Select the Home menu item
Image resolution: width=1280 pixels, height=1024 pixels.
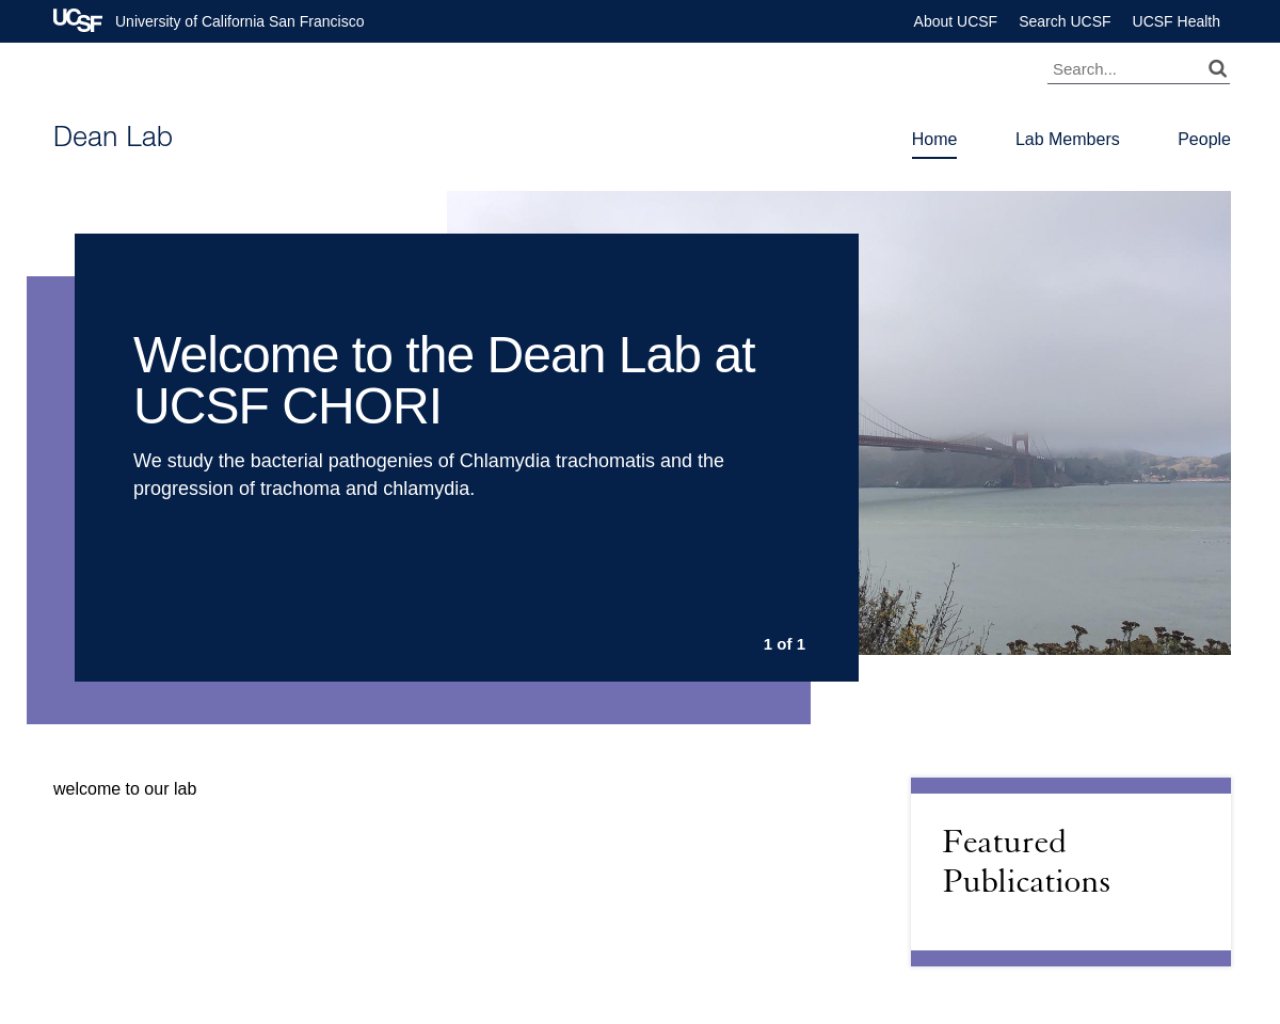click(x=934, y=139)
